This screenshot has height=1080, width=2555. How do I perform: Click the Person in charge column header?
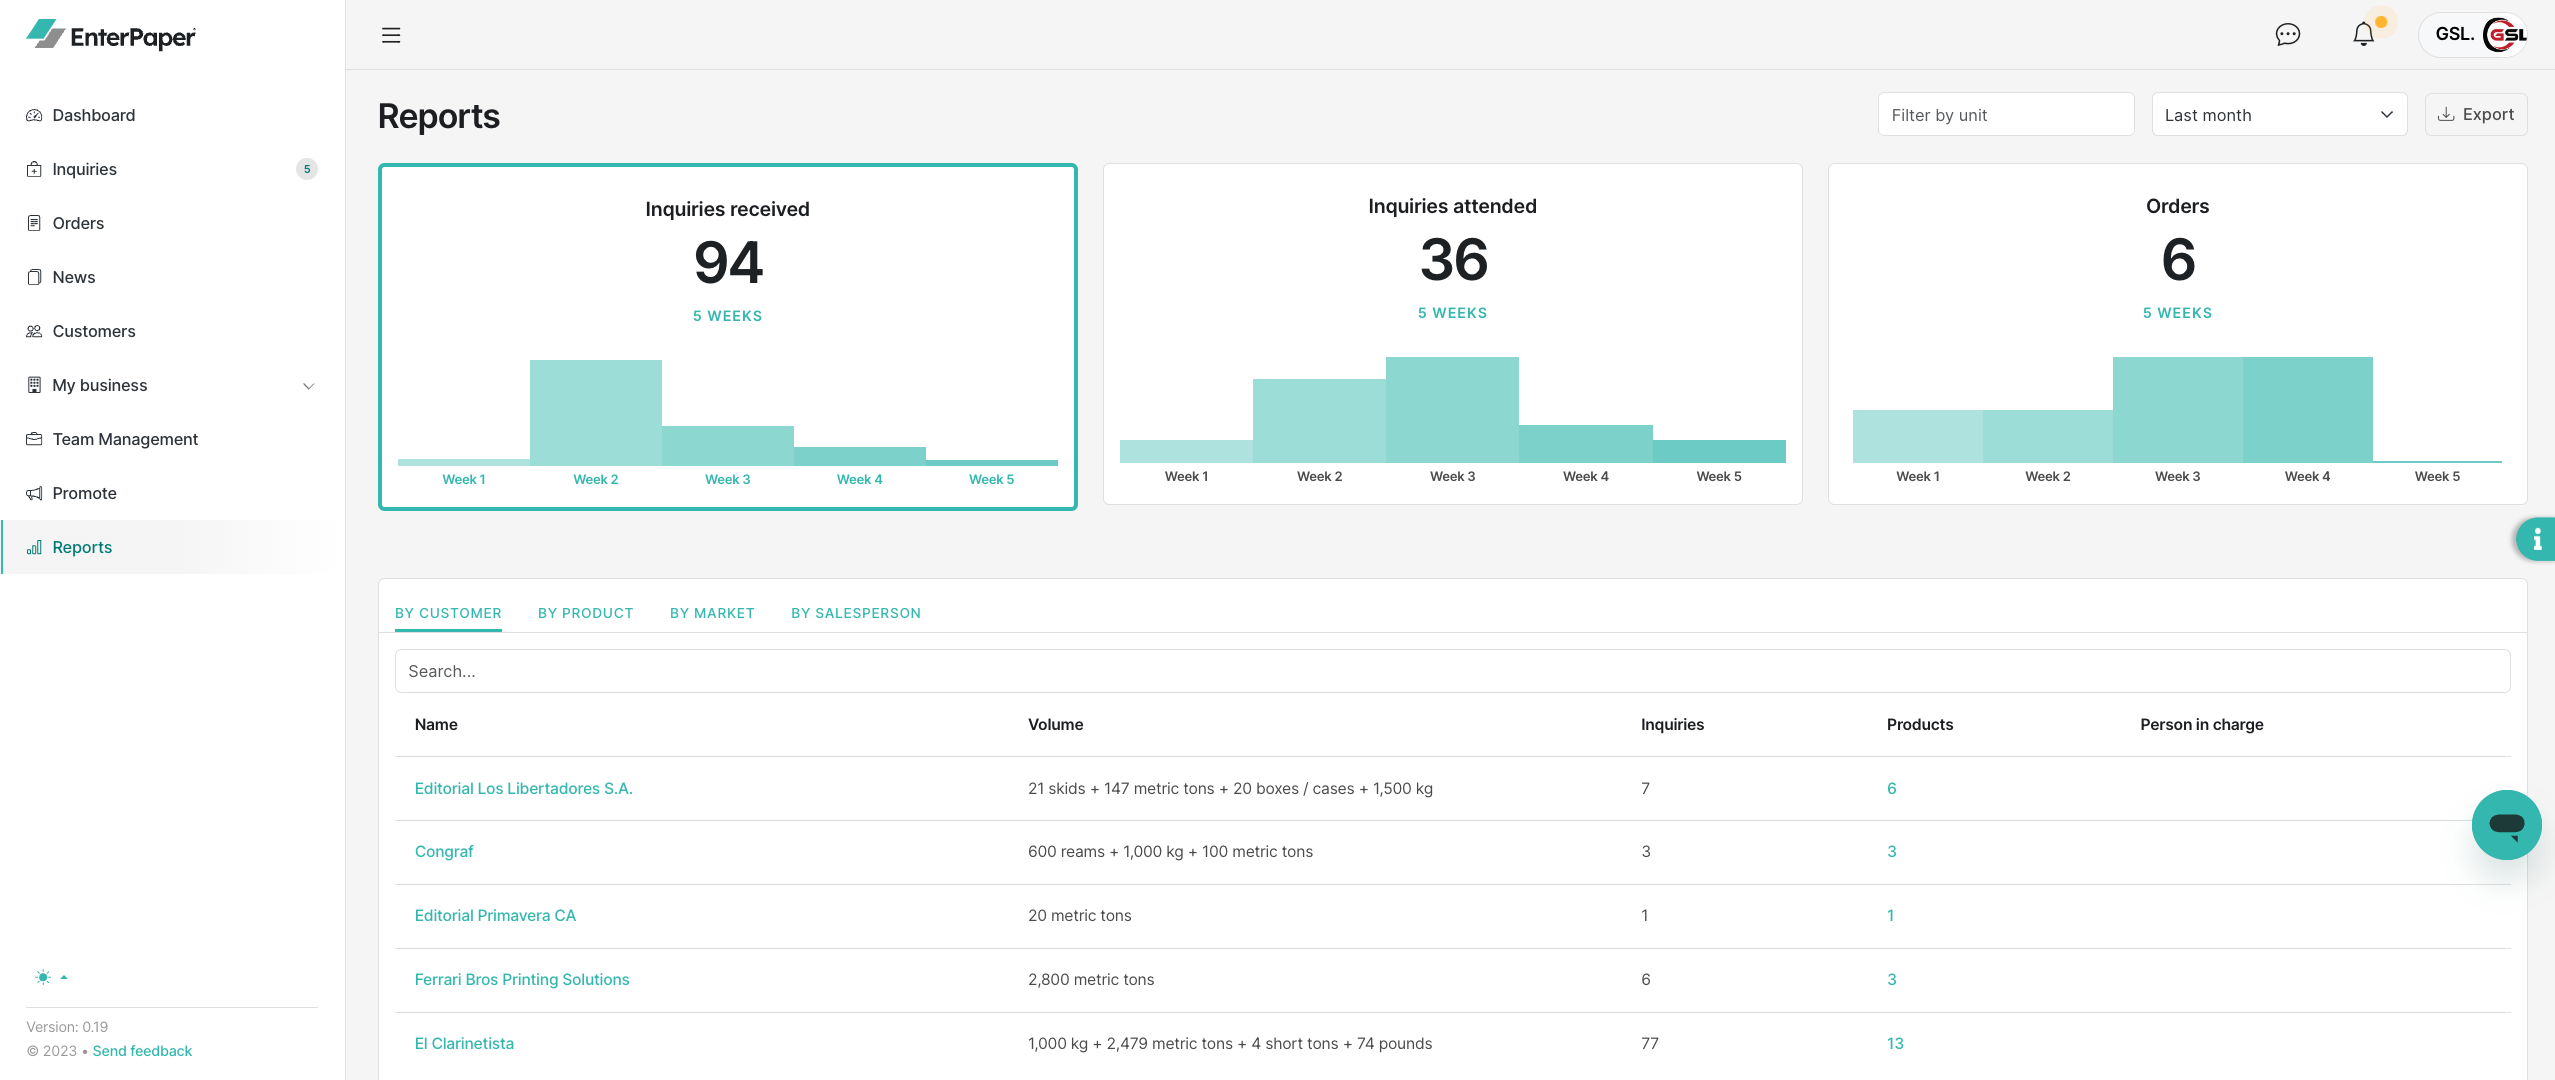tap(2201, 724)
